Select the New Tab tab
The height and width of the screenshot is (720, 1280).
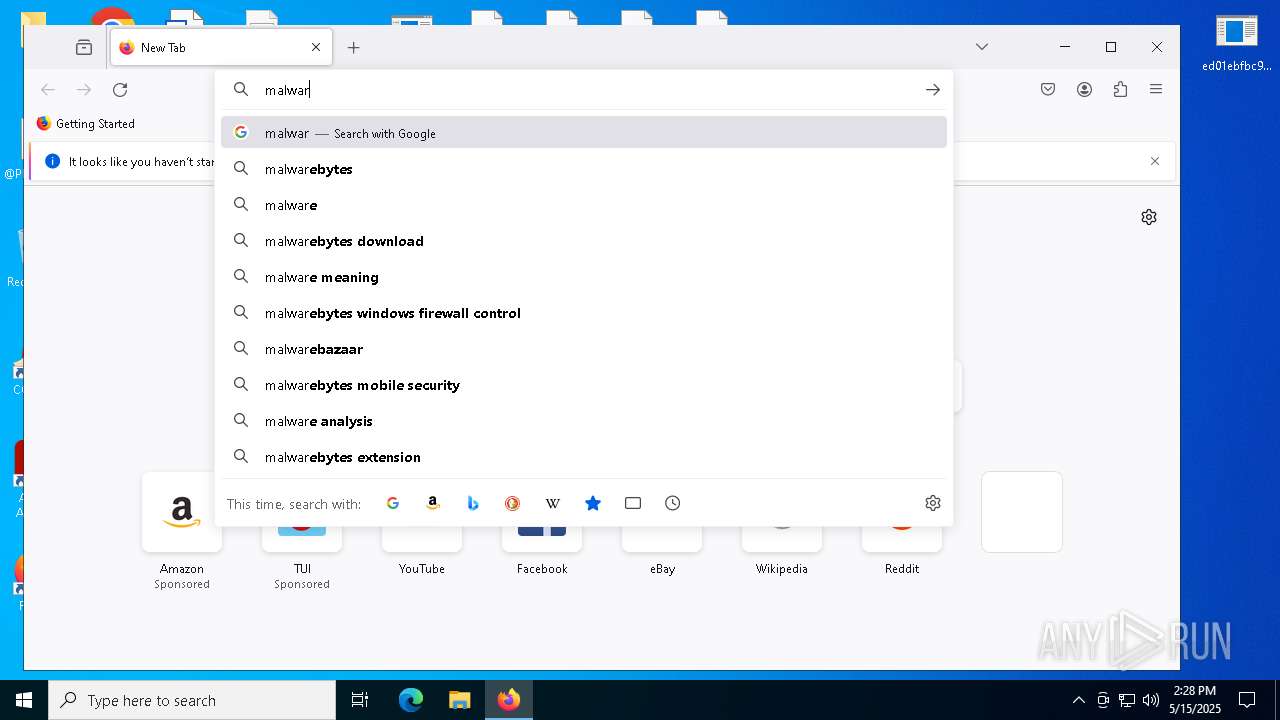point(221,47)
